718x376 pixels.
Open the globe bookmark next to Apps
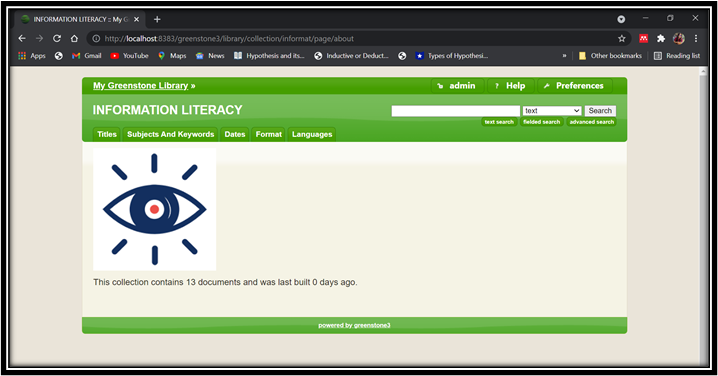click(x=59, y=56)
